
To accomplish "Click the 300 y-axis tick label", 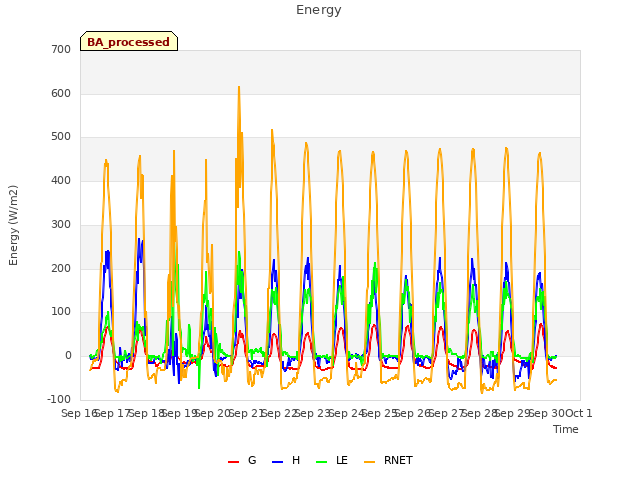I will point(61,224).
